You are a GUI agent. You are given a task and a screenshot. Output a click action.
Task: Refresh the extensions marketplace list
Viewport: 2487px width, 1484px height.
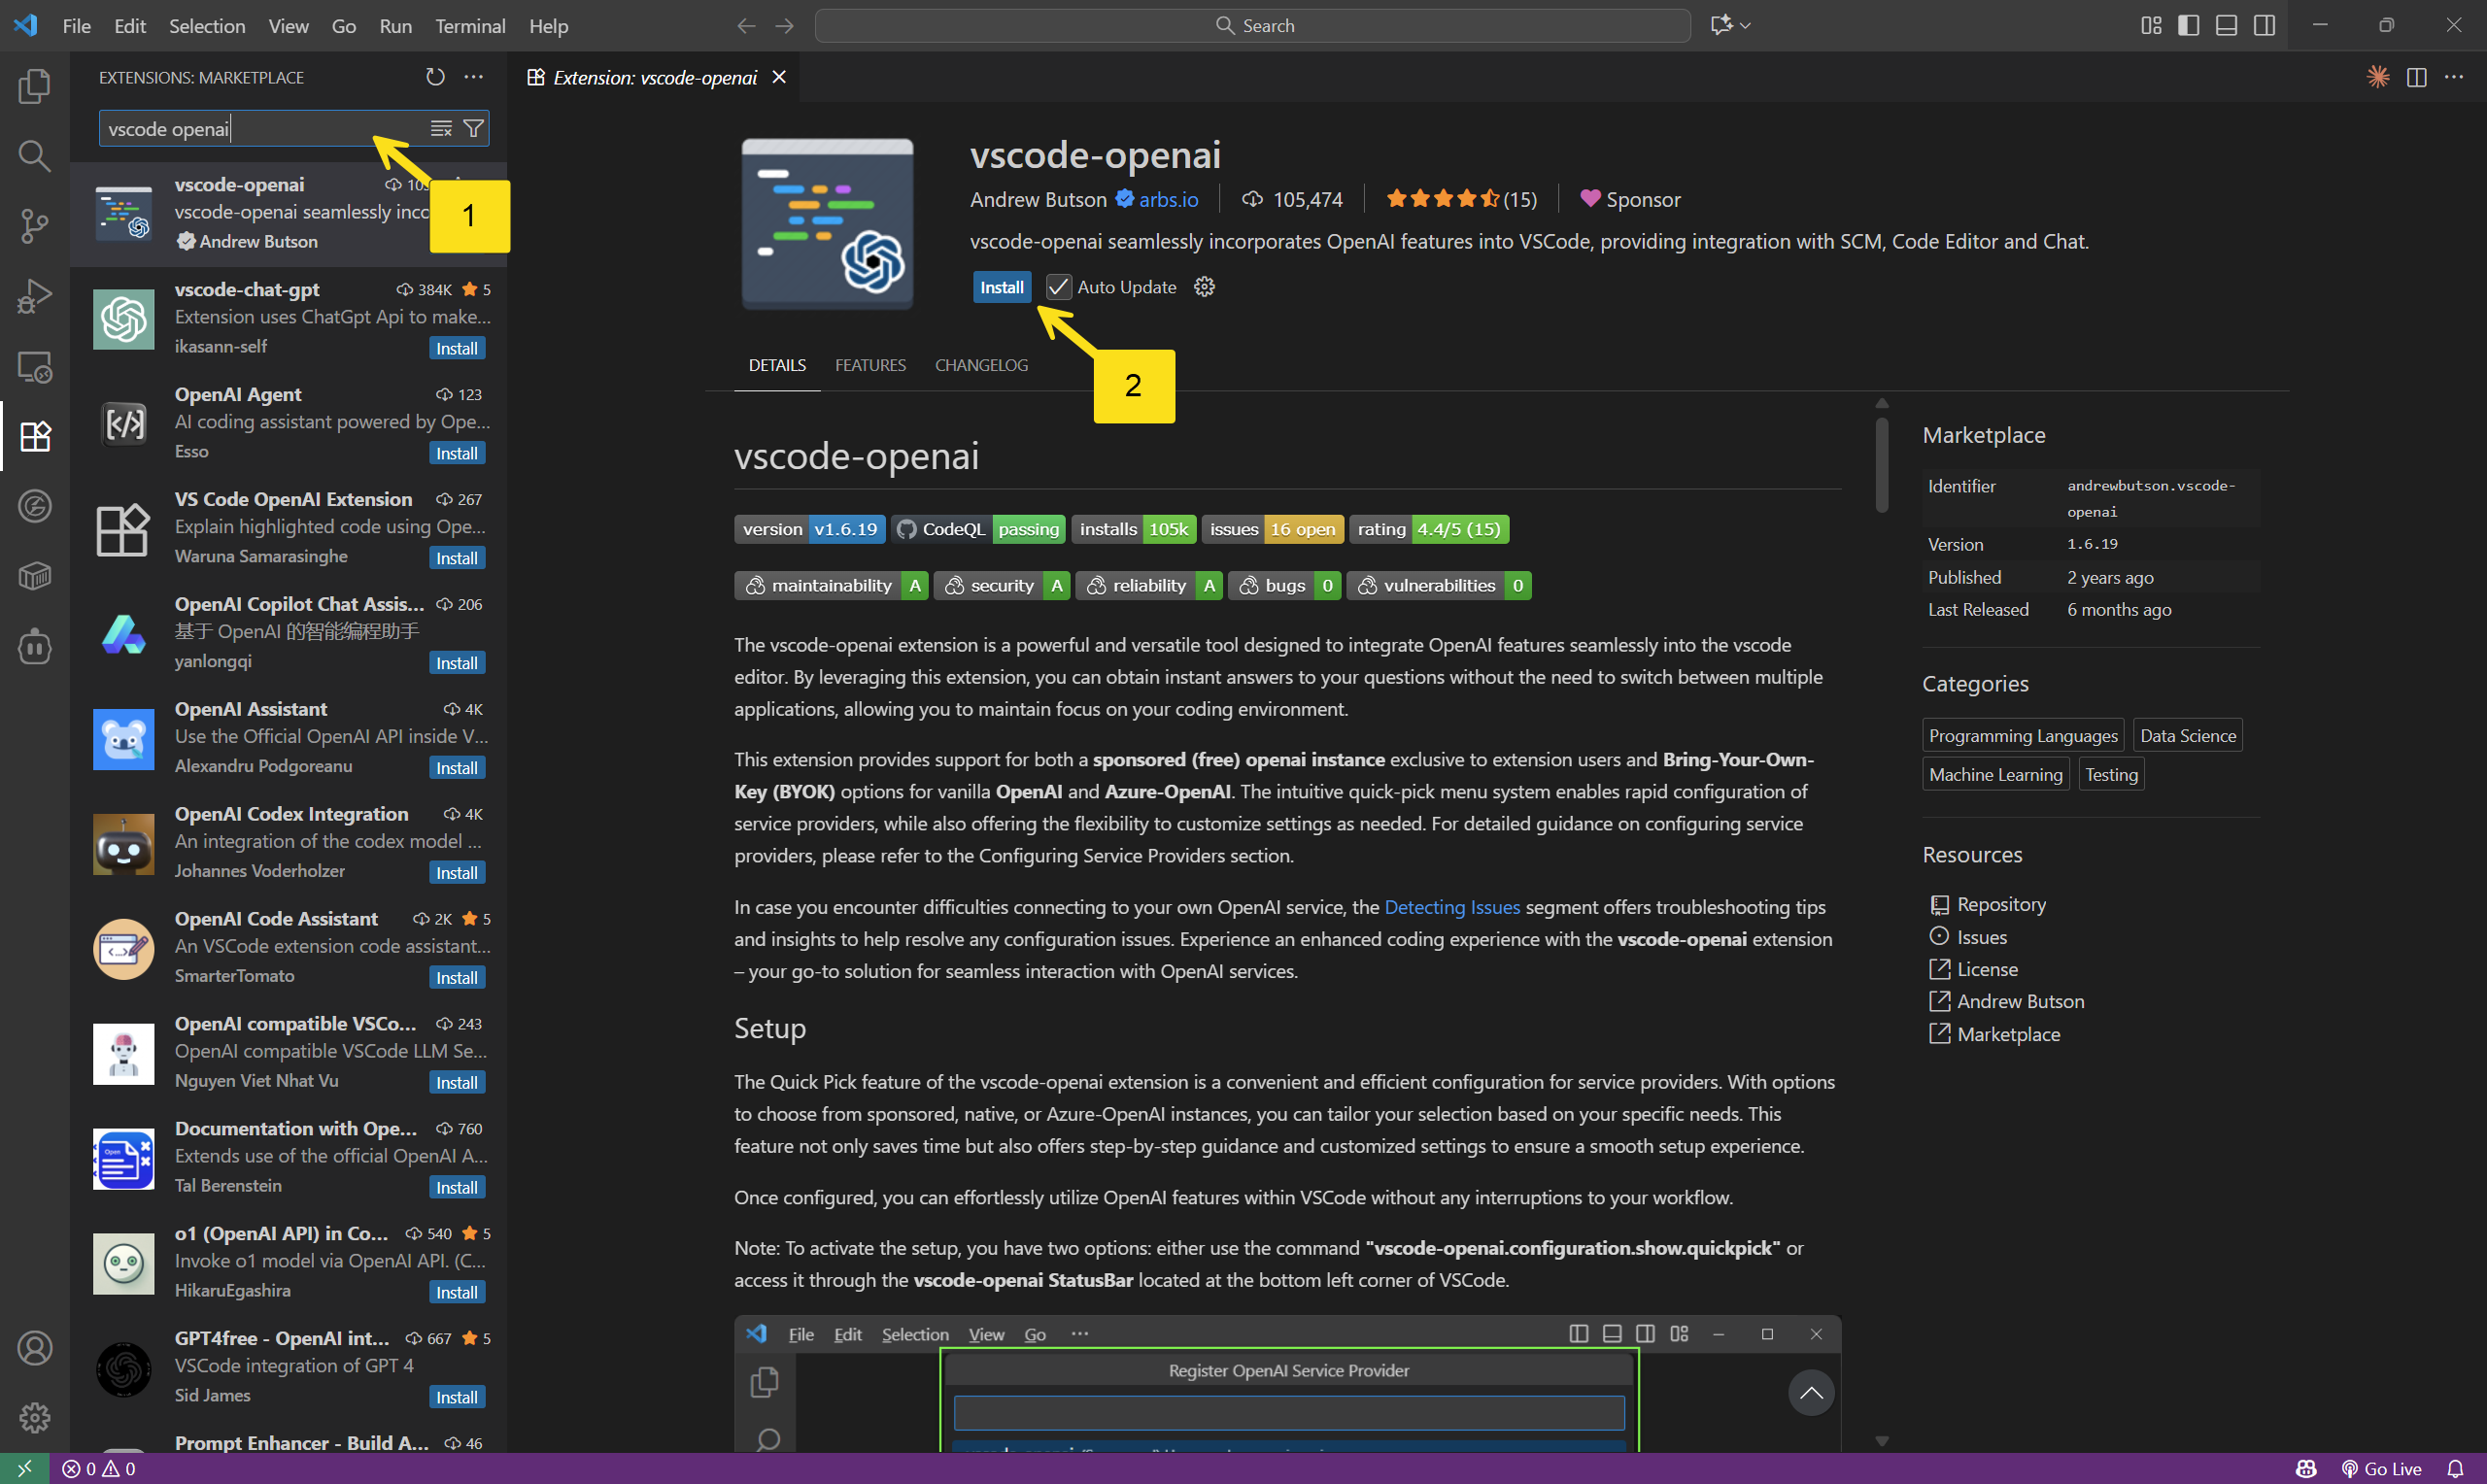pyautogui.click(x=435, y=77)
